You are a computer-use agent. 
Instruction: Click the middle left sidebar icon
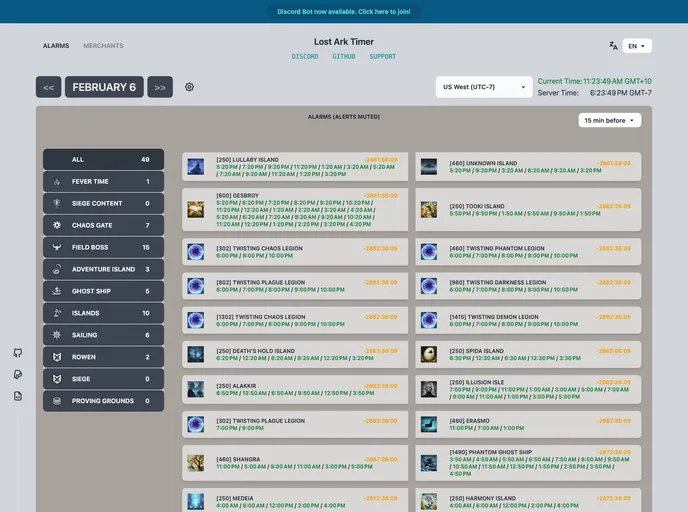[x=18, y=374]
